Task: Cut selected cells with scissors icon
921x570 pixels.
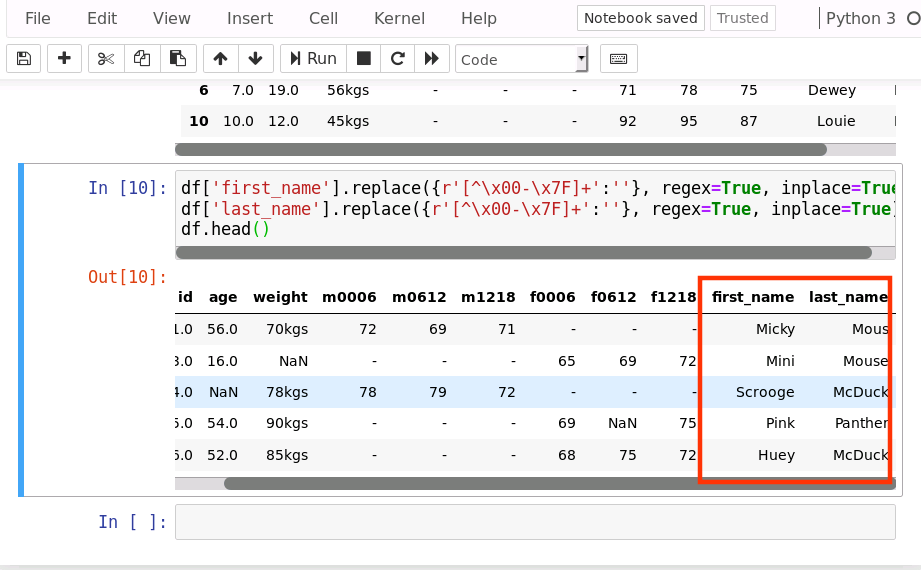Action: coord(105,59)
